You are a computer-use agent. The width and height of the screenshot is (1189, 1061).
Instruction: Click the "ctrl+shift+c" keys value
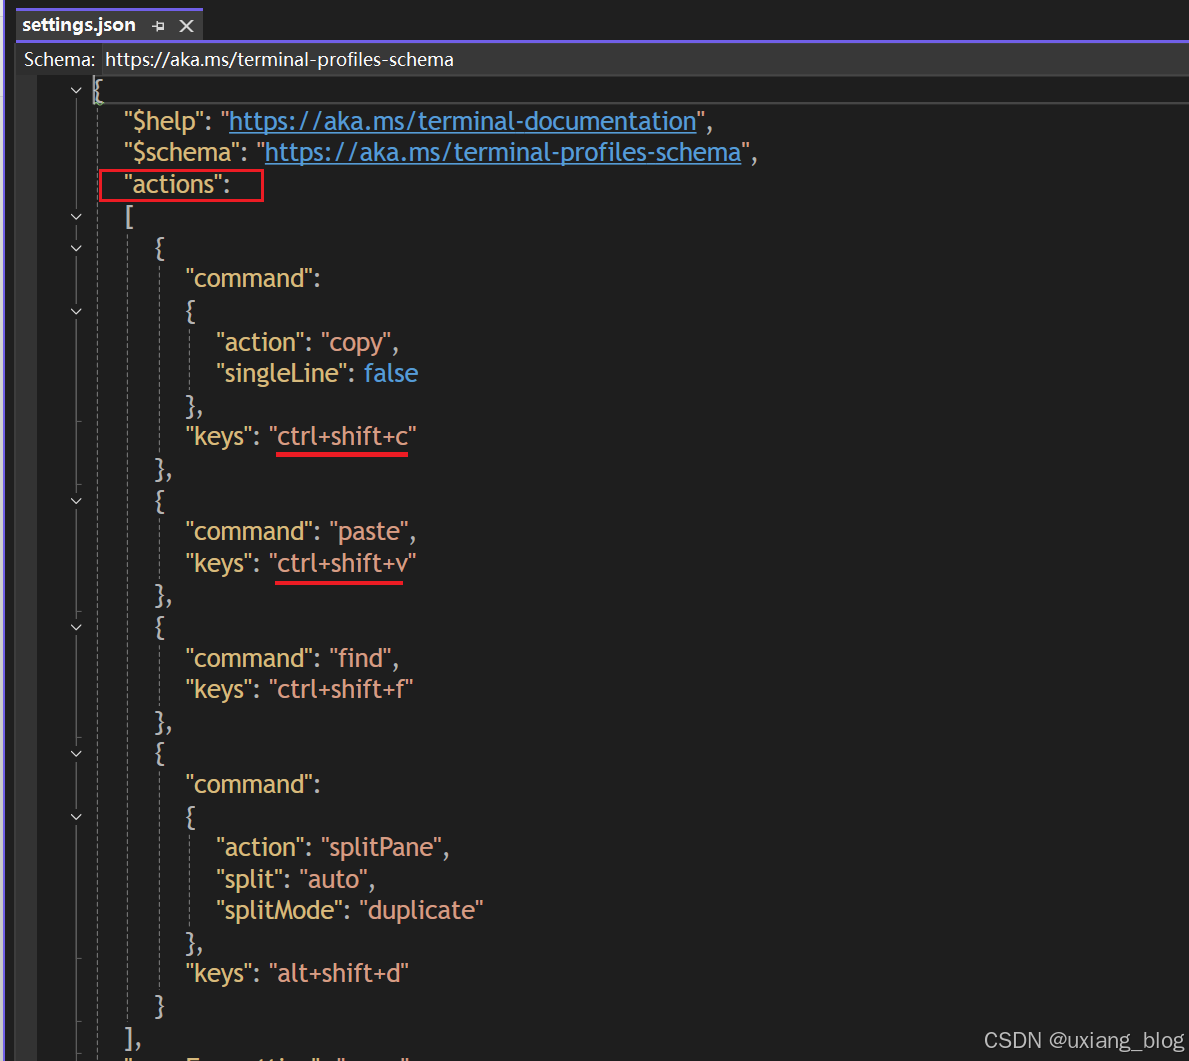point(342,437)
